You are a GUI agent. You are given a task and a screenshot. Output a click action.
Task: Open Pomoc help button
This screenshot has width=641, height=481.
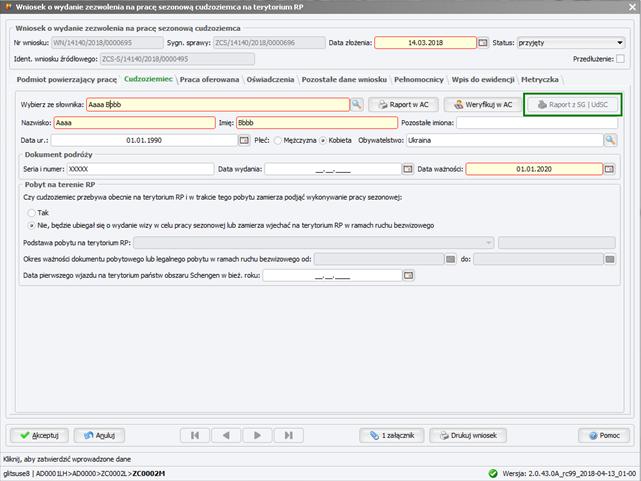(x=604, y=435)
